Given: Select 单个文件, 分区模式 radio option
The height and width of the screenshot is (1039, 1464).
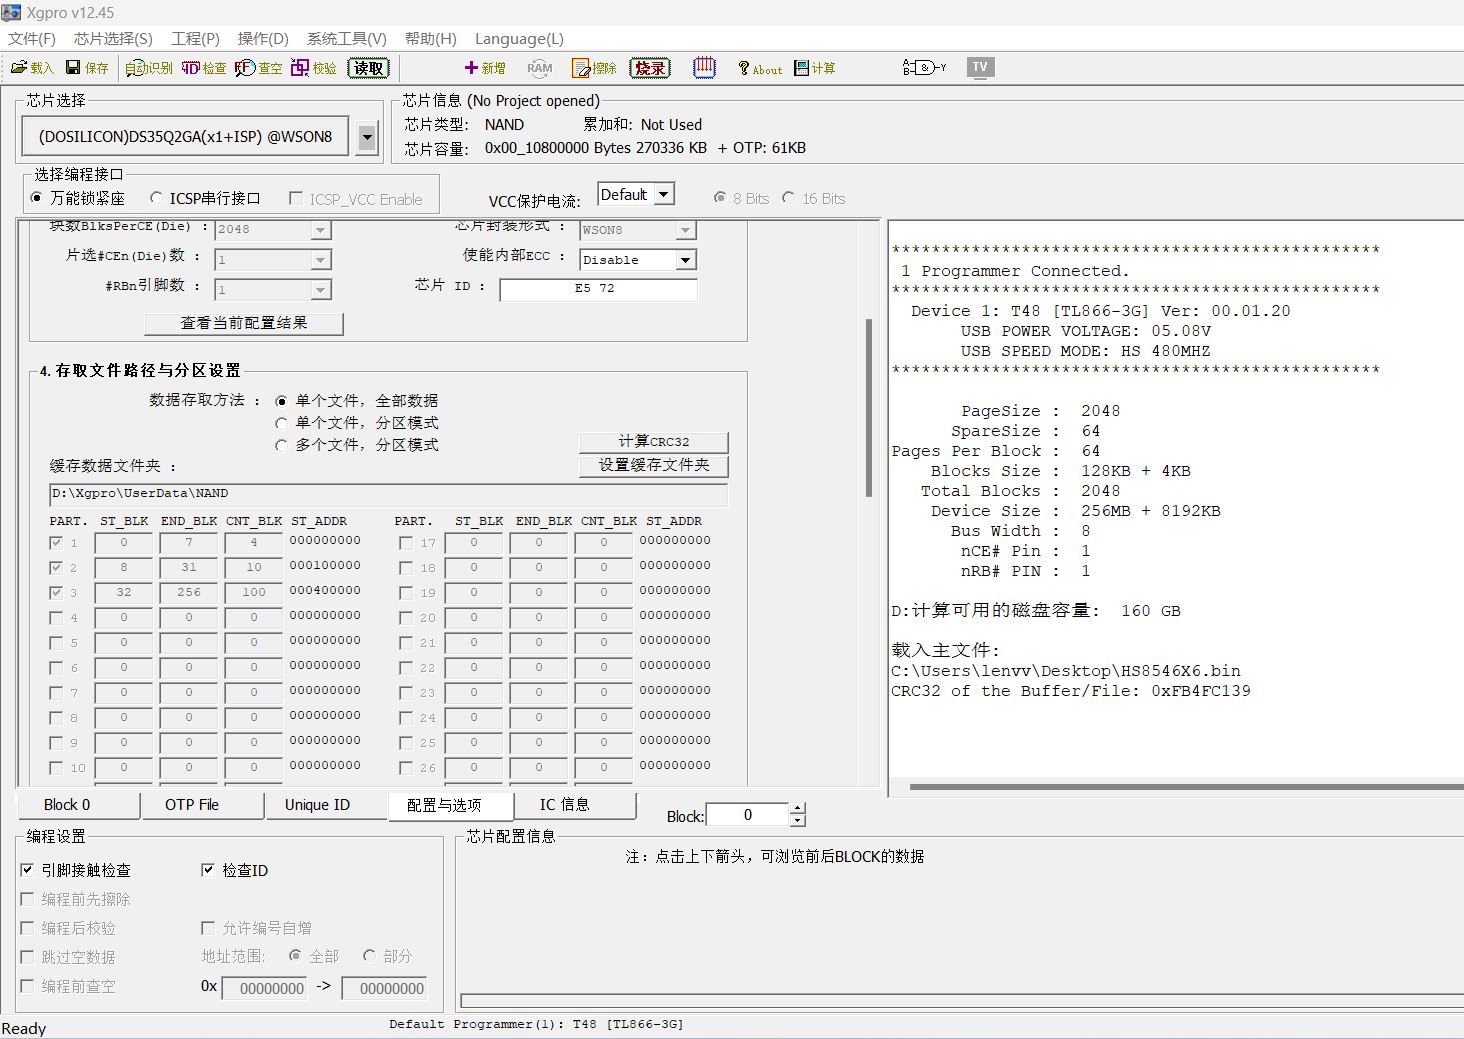Looking at the screenshot, I should click(281, 423).
